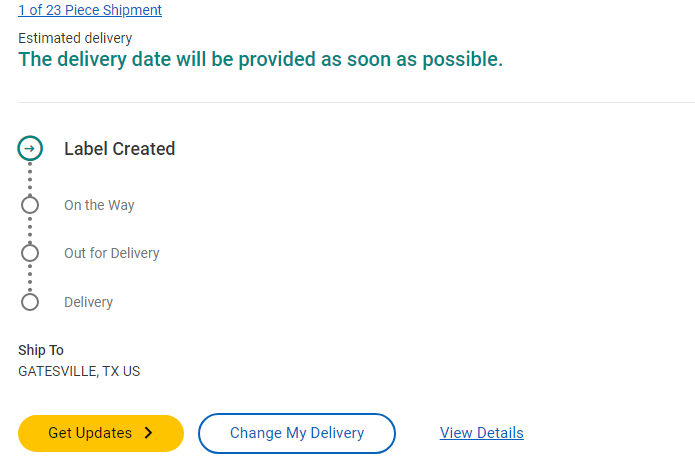This screenshot has width=695, height=460.
Task: Click the Out for Delivery step circle
Action: click(30, 253)
